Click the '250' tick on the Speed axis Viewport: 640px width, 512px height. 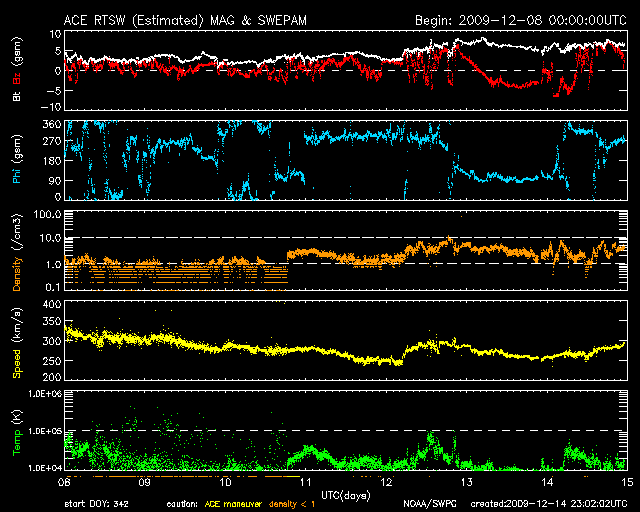click(x=52, y=361)
